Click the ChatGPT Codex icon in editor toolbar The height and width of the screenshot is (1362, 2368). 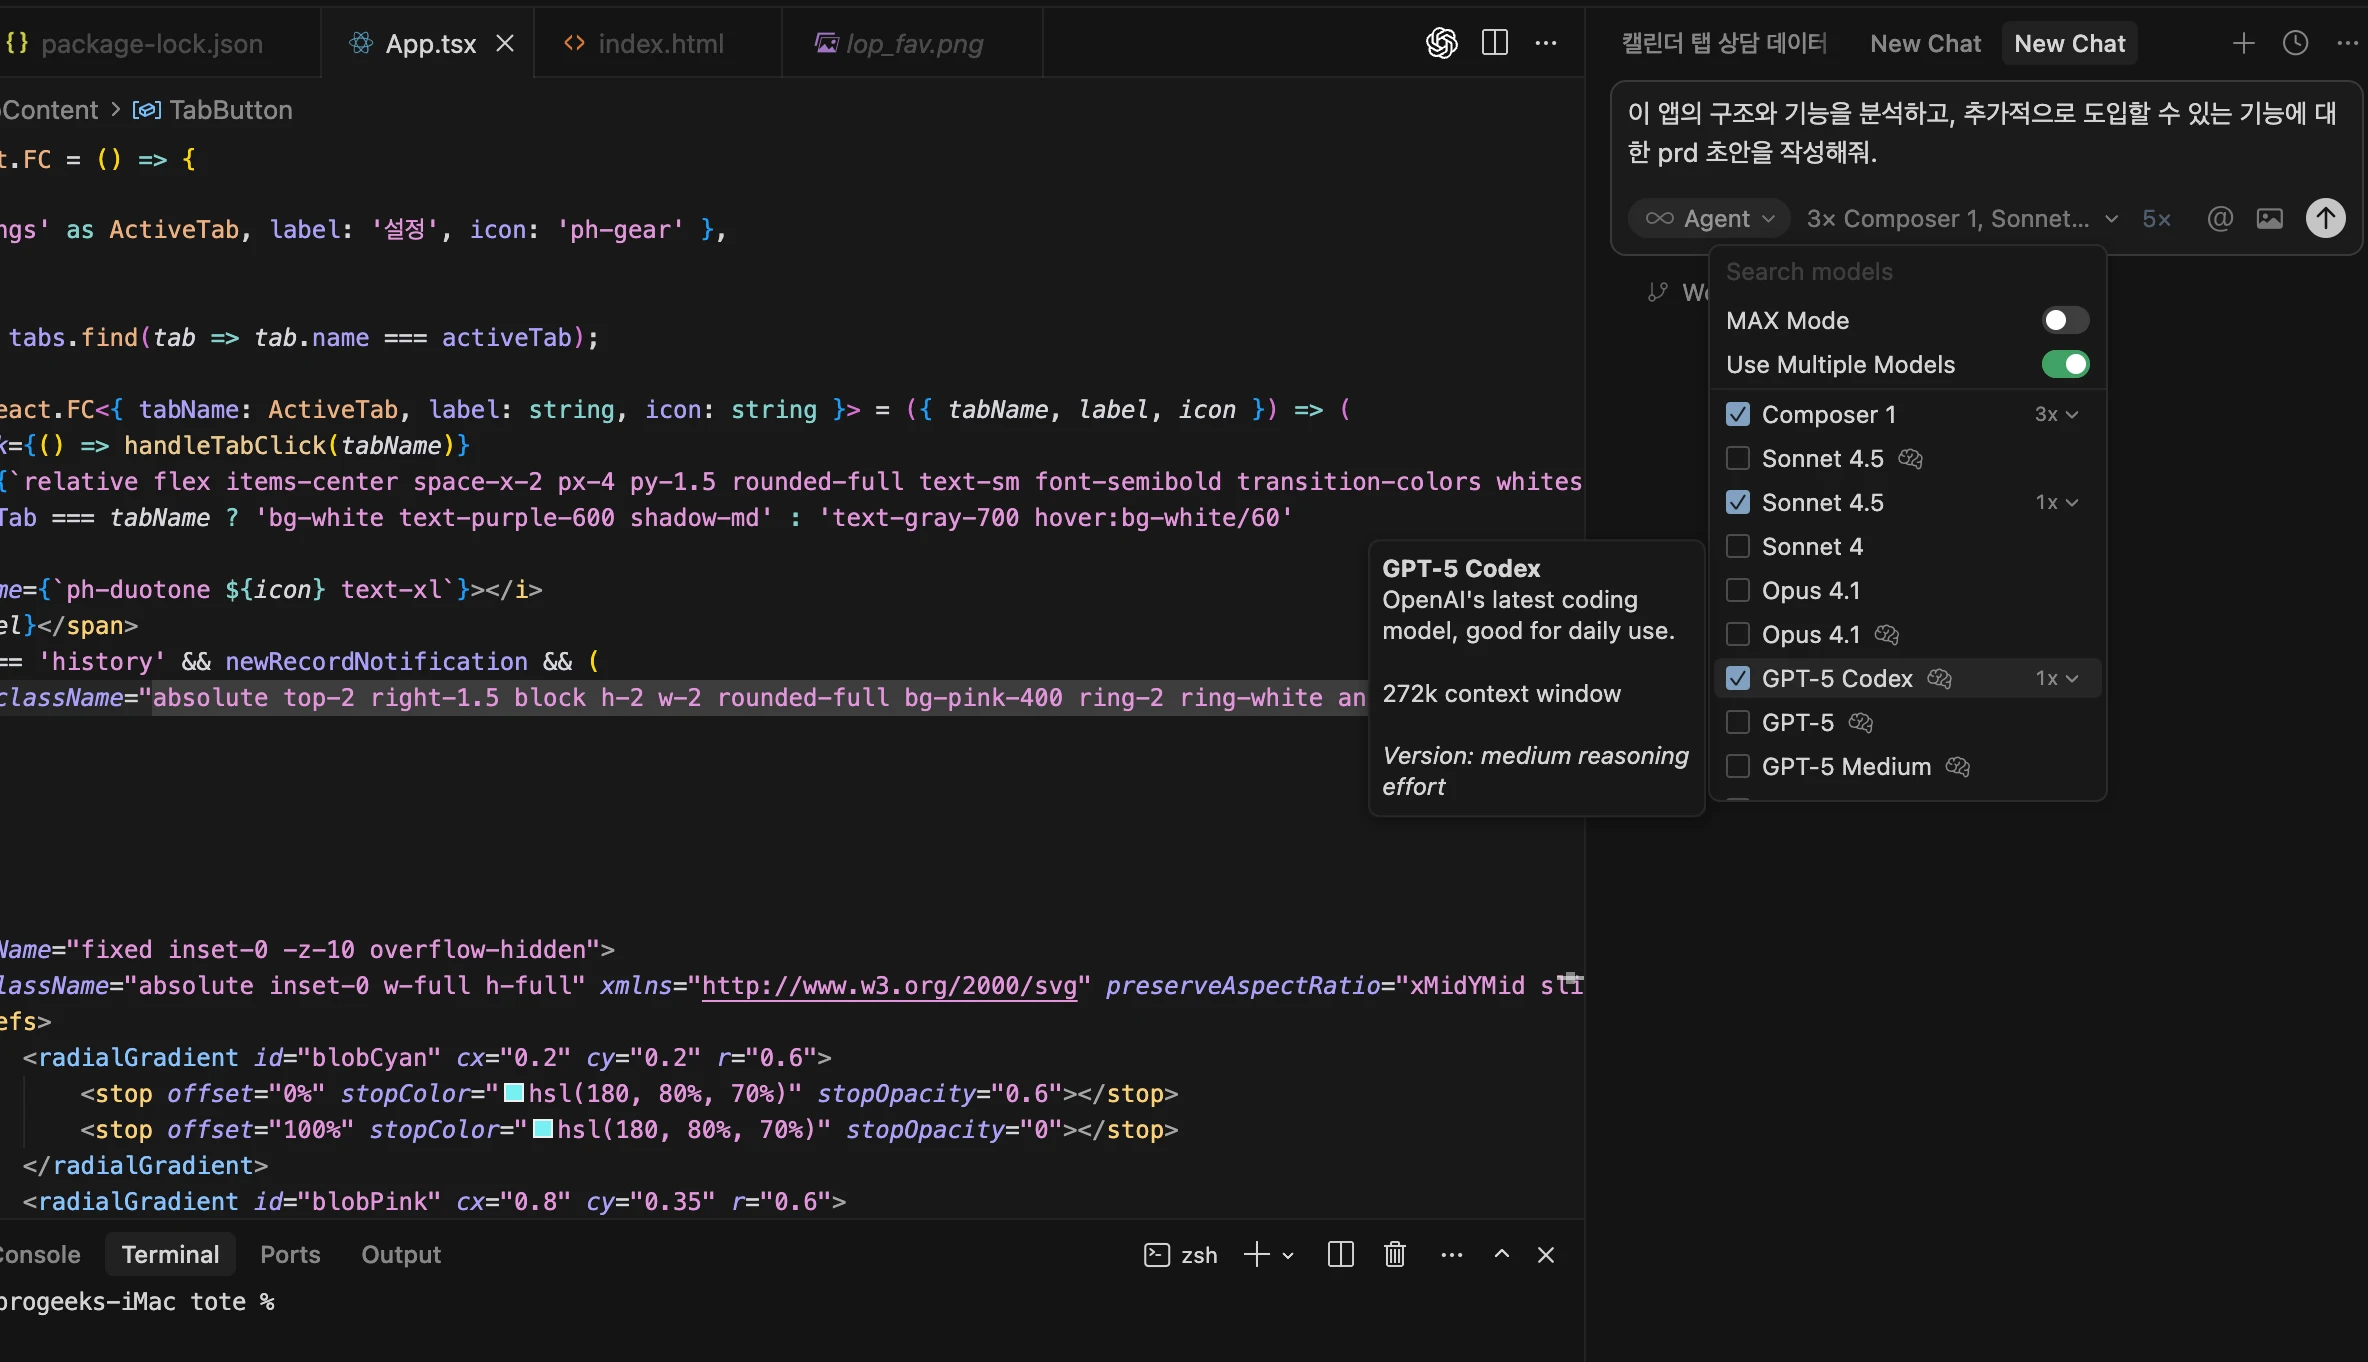(1441, 43)
